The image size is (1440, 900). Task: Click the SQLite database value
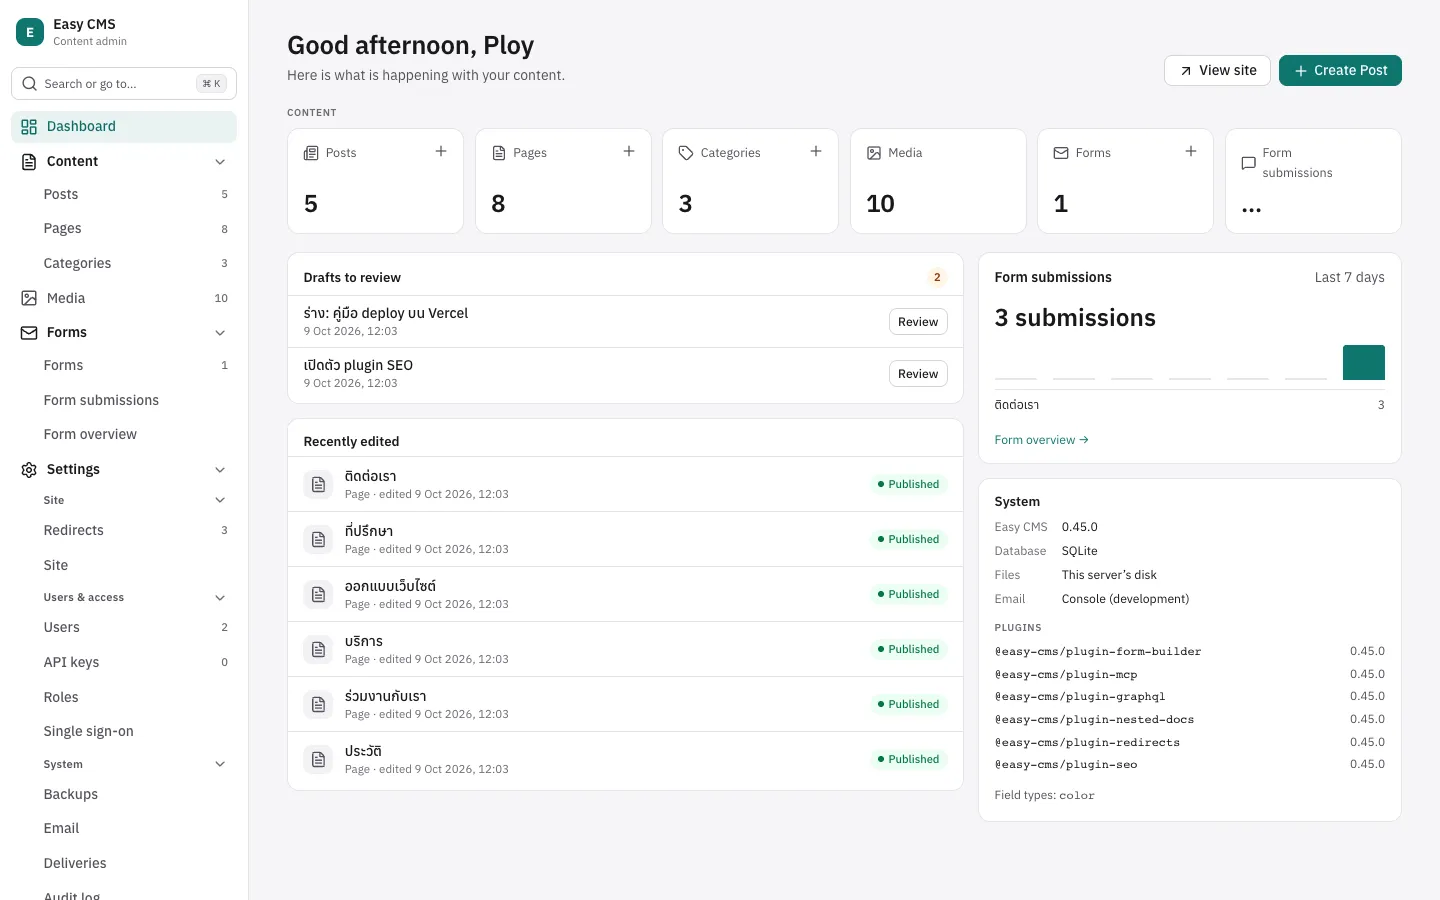tap(1079, 551)
